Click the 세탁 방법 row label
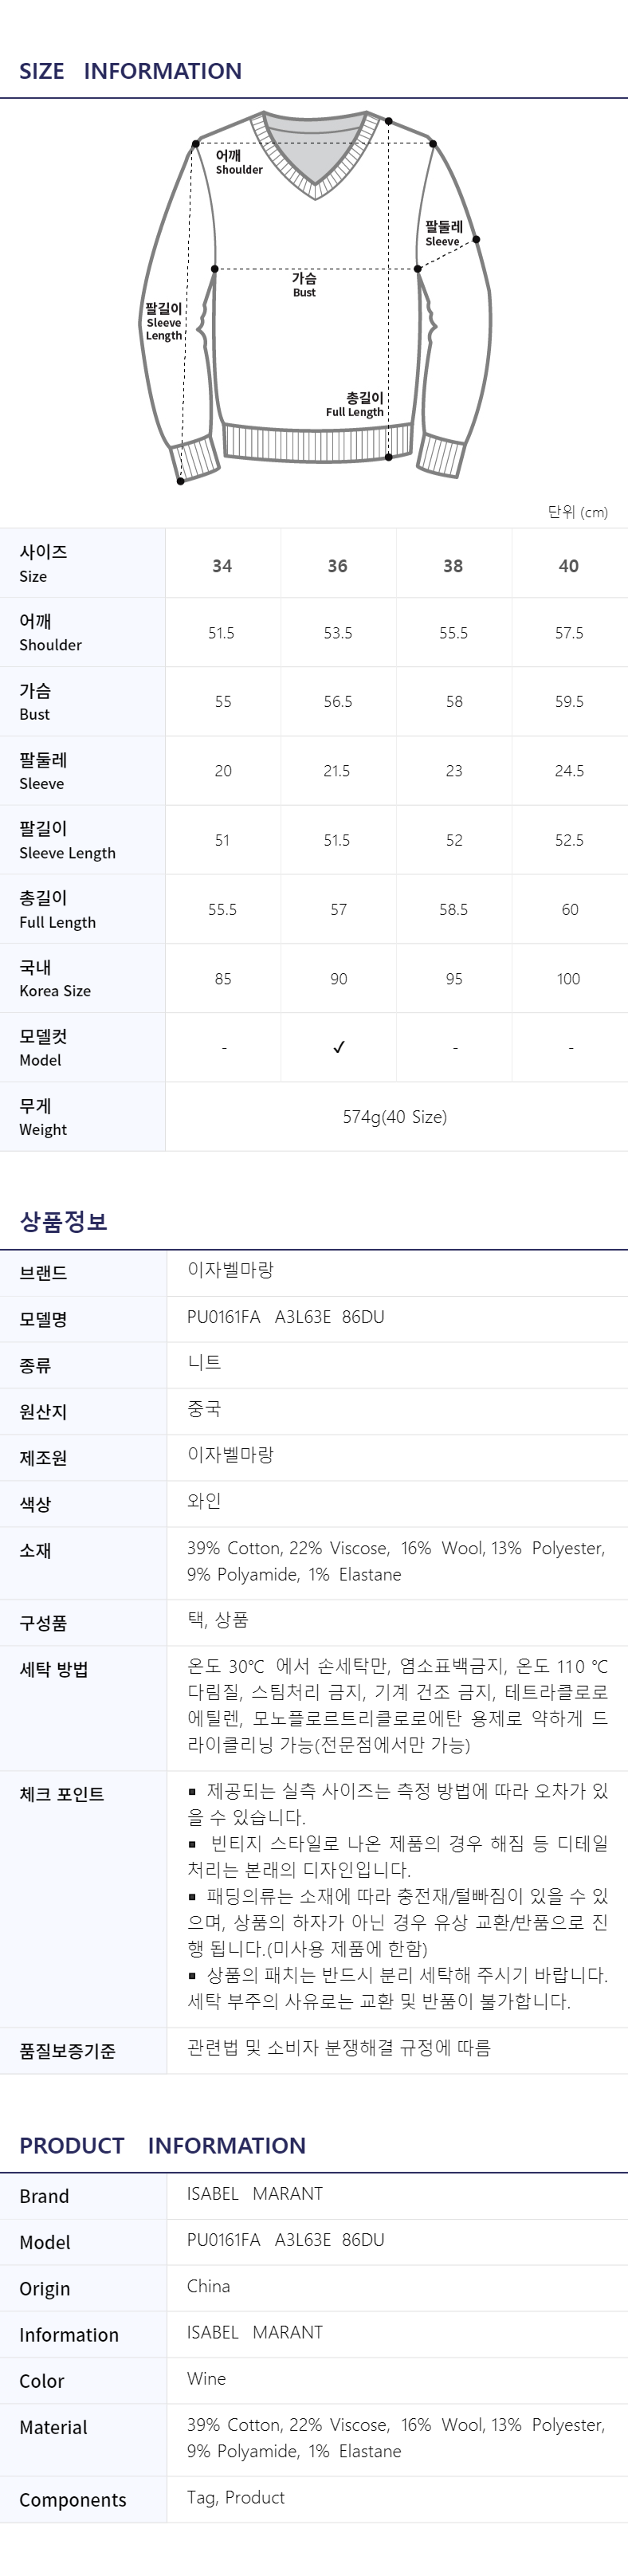This screenshot has width=628, height=2576. tap(54, 1669)
